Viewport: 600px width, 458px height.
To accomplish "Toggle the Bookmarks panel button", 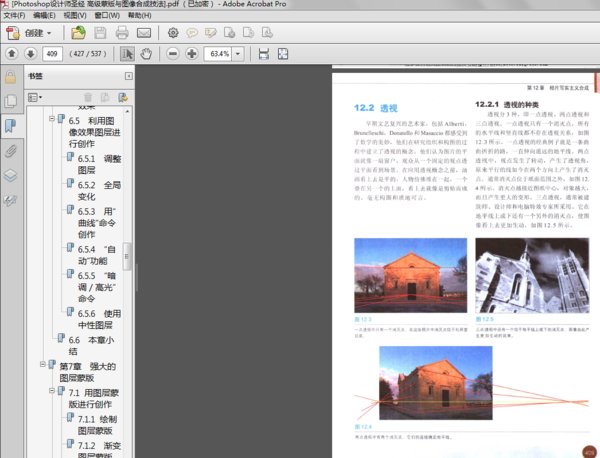I will 10,125.
